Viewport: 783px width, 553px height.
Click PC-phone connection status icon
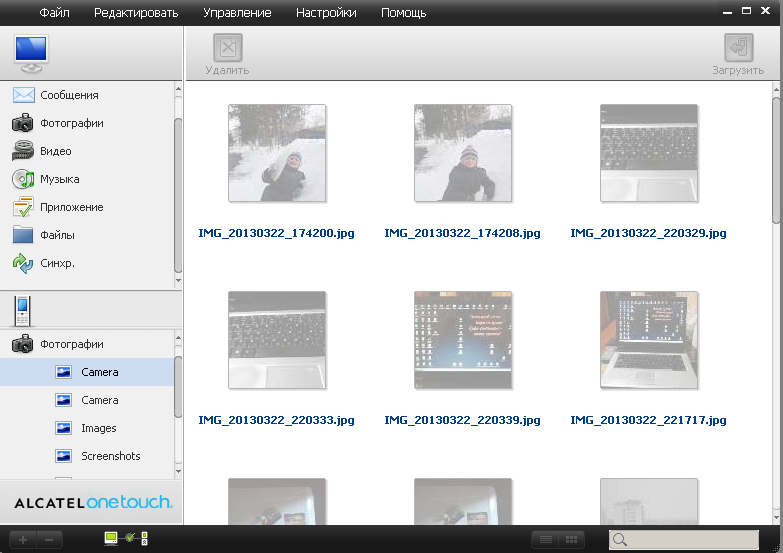coord(126,538)
